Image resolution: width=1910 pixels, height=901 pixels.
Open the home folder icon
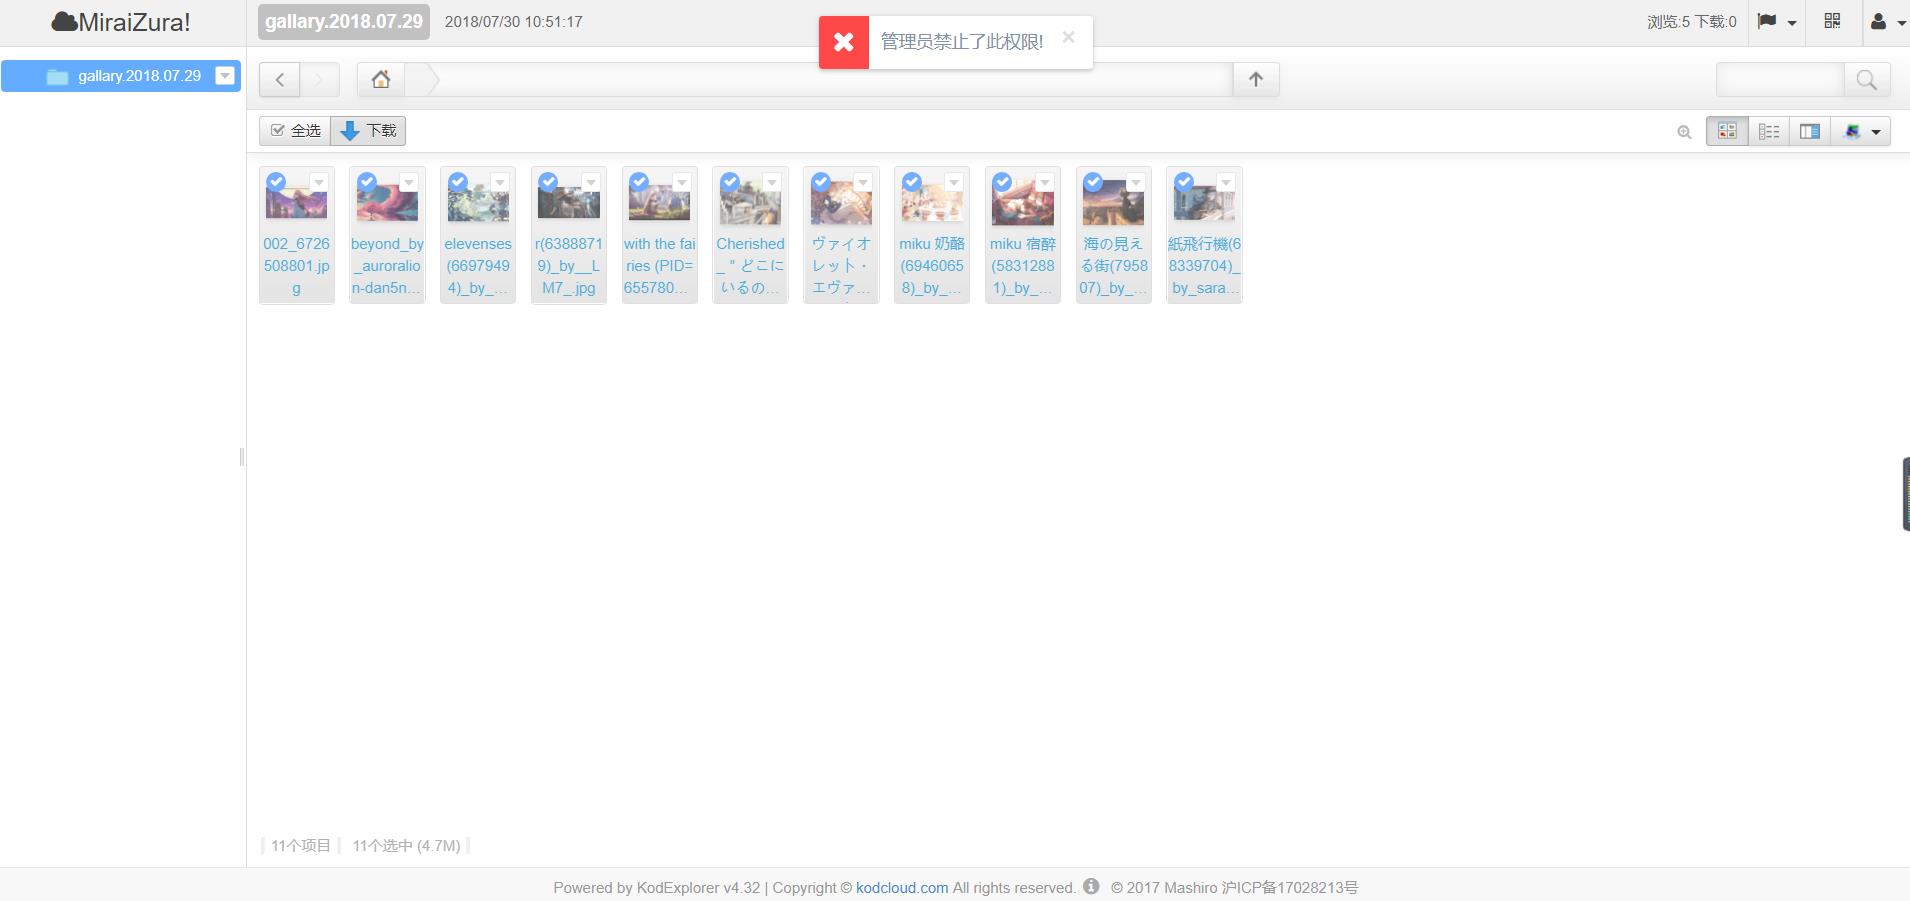click(381, 80)
